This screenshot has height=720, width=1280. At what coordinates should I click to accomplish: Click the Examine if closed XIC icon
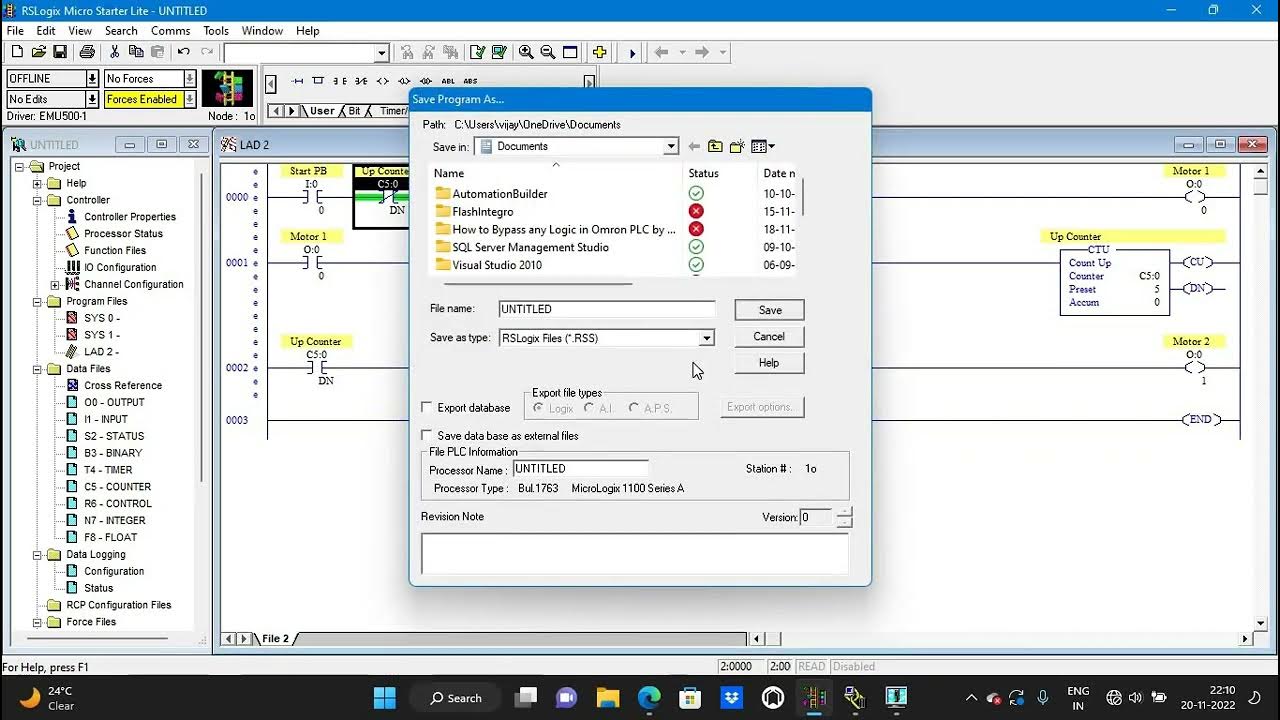[340, 81]
